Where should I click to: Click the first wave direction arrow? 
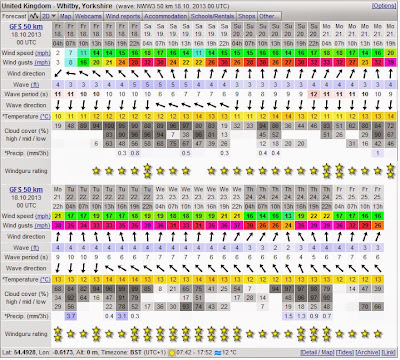(x=58, y=105)
